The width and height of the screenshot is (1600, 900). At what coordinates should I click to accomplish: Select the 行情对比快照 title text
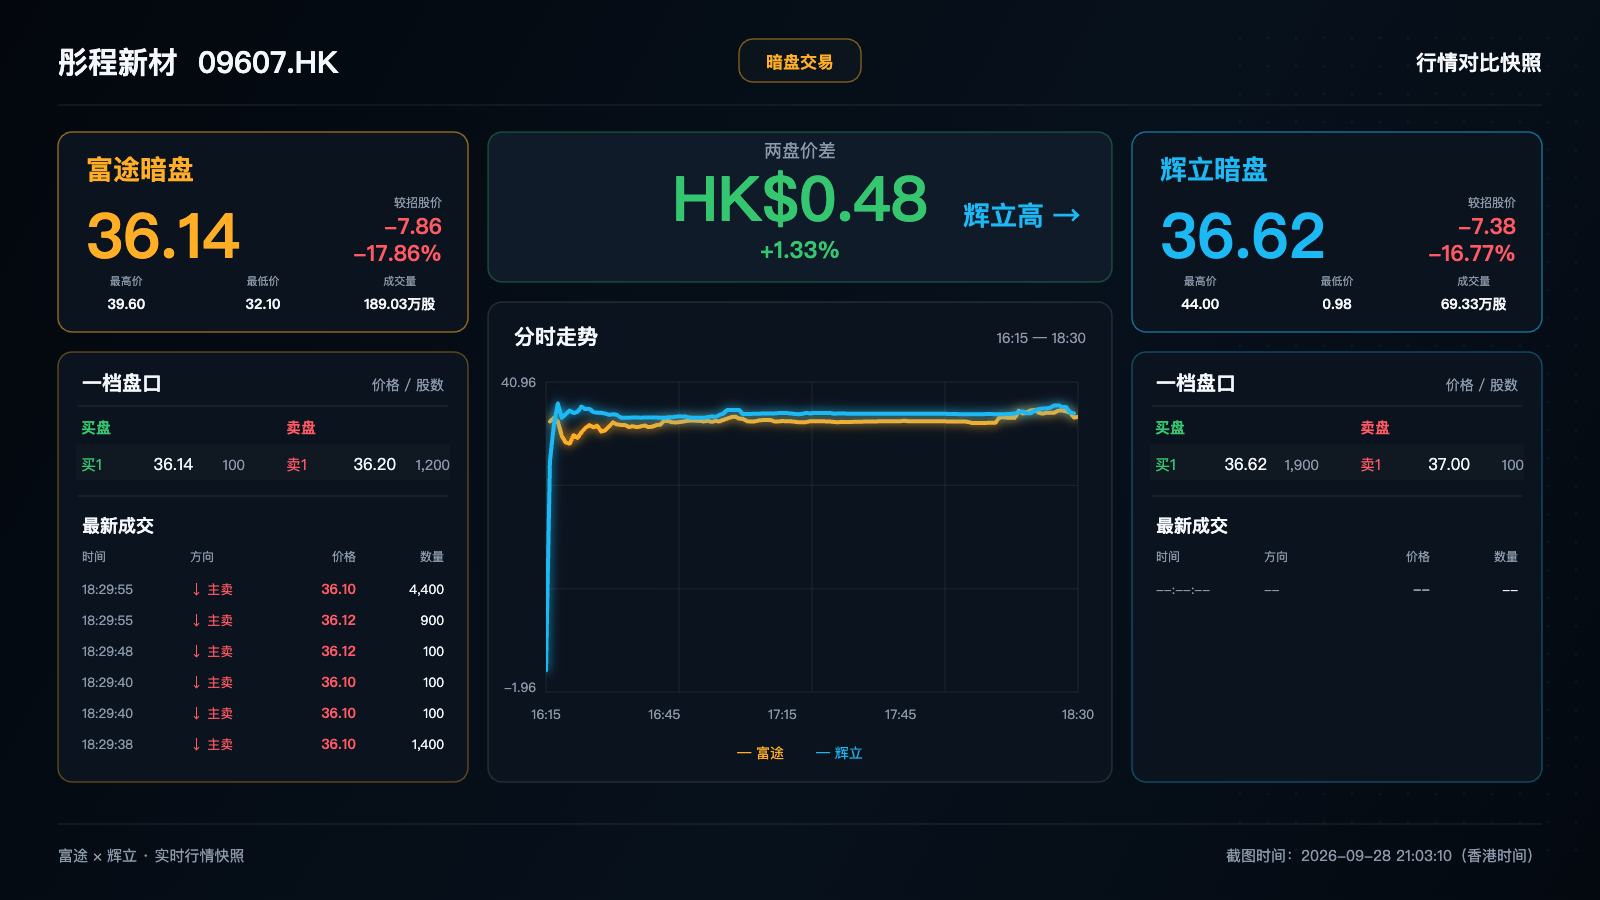[1478, 63]
